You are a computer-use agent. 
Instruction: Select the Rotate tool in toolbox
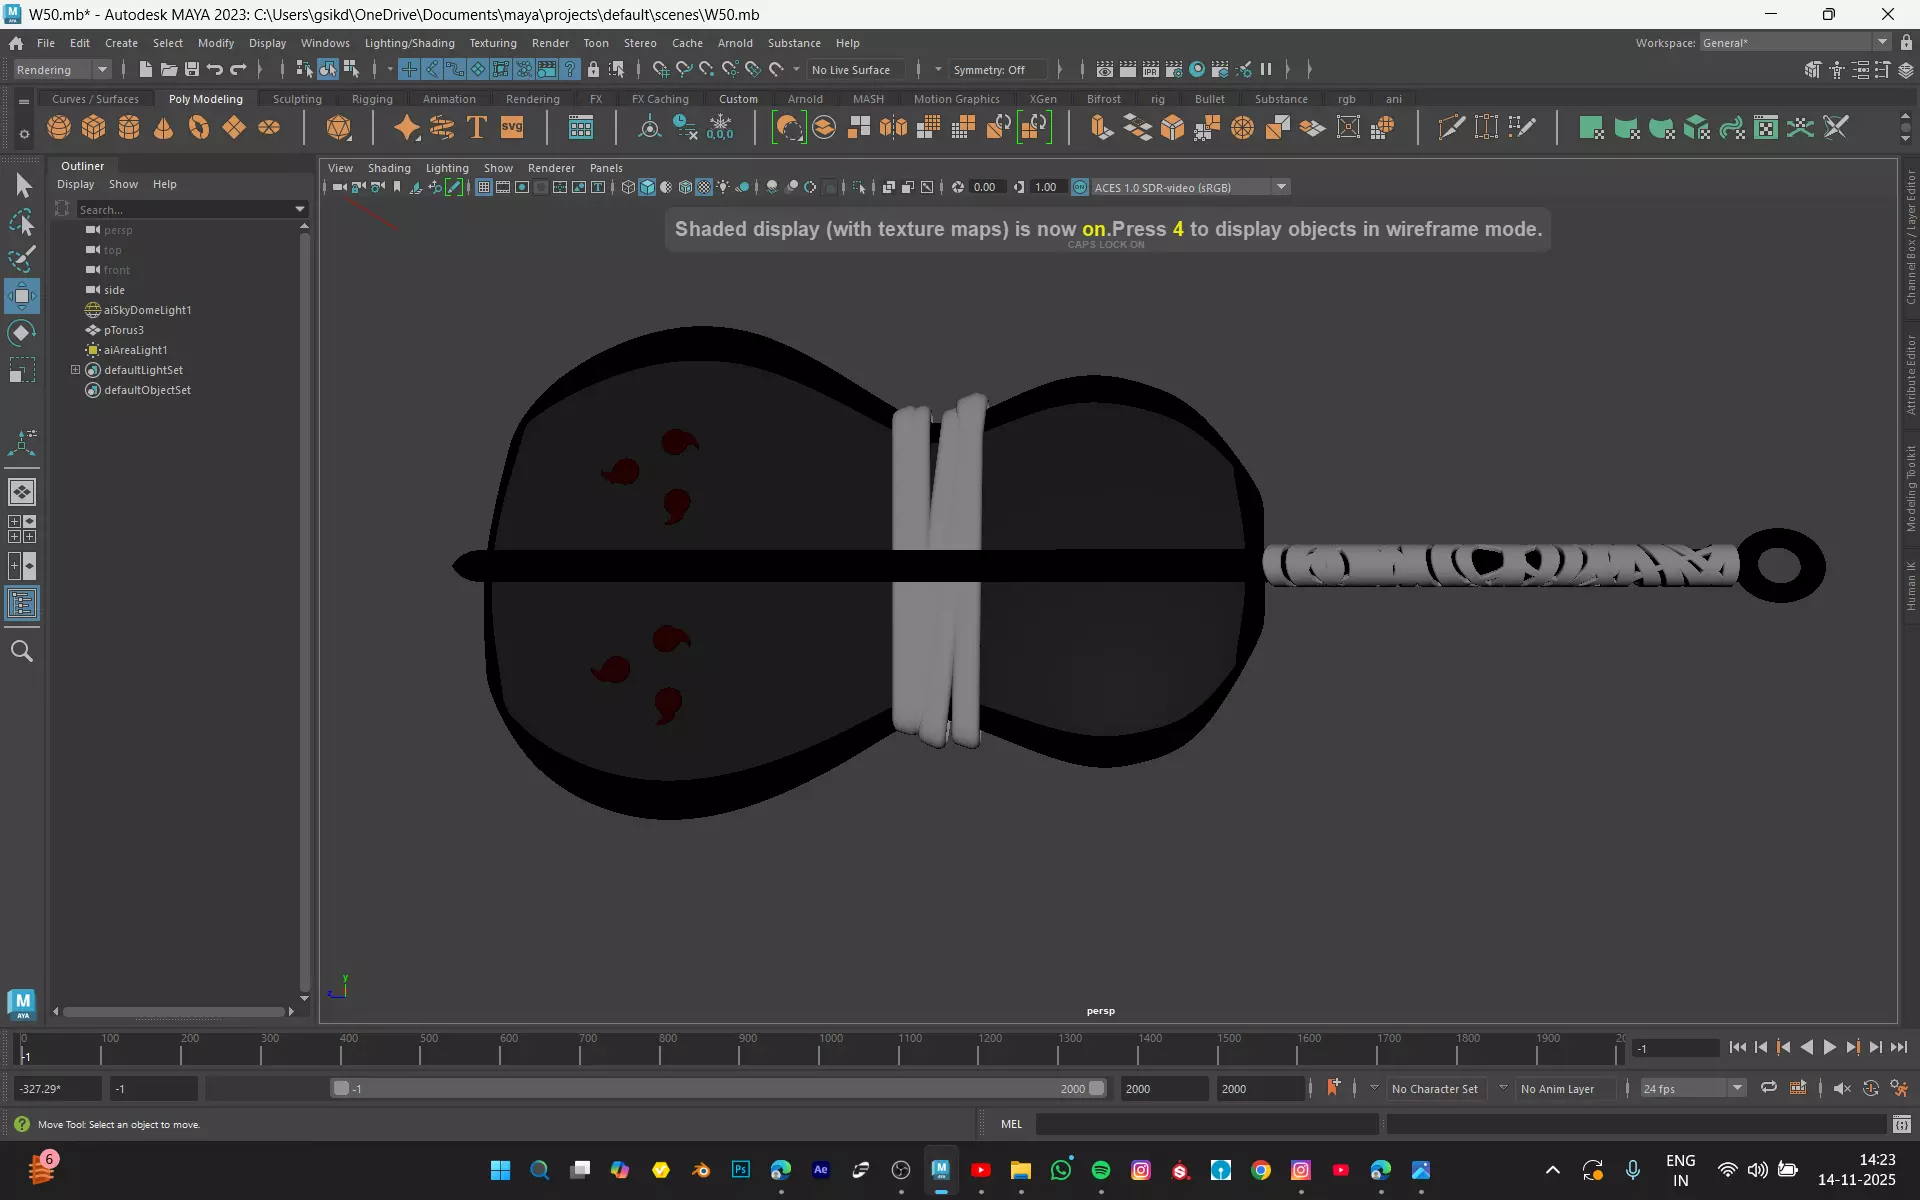22,333
